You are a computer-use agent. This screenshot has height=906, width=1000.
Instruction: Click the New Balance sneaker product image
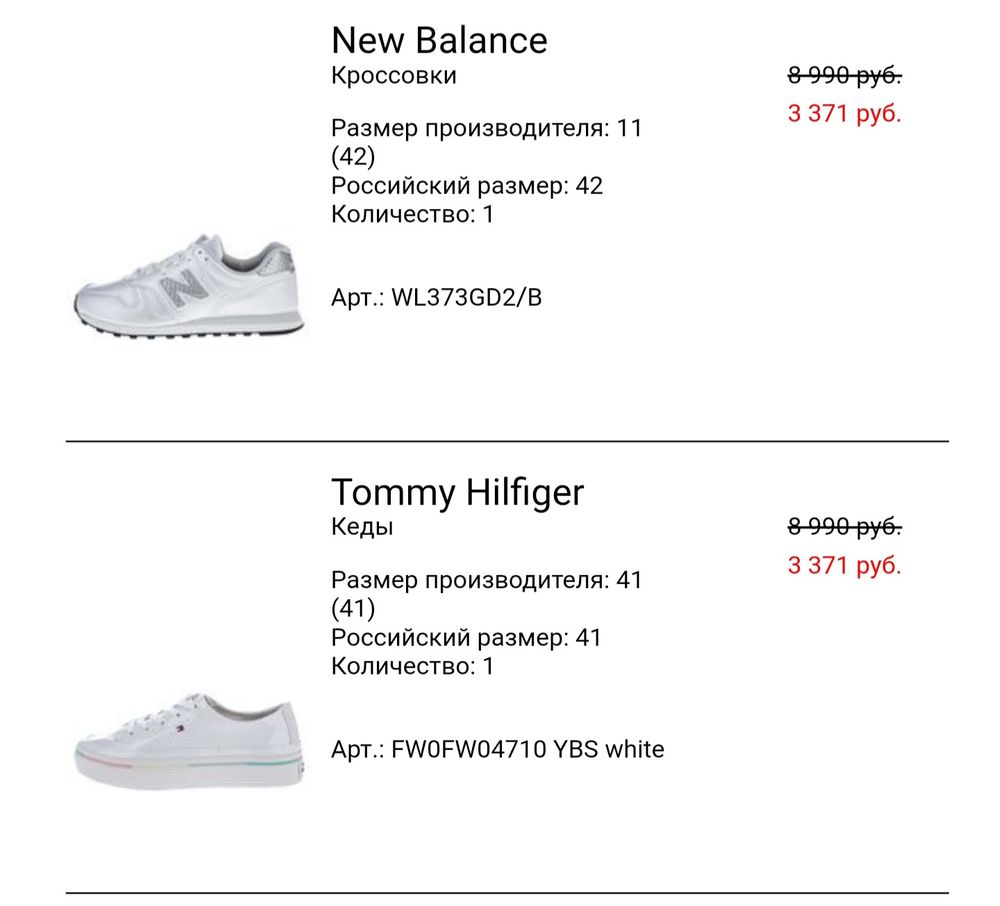coord(190,290)
